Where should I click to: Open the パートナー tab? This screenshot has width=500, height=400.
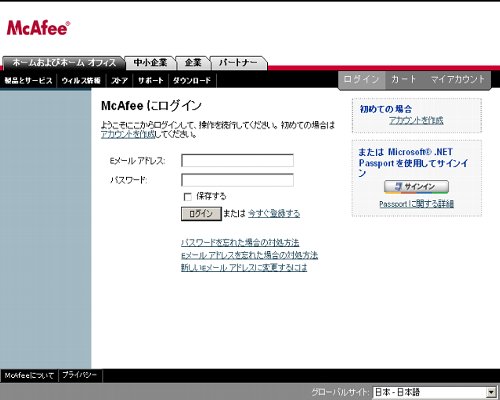click(x=238, y=63)
